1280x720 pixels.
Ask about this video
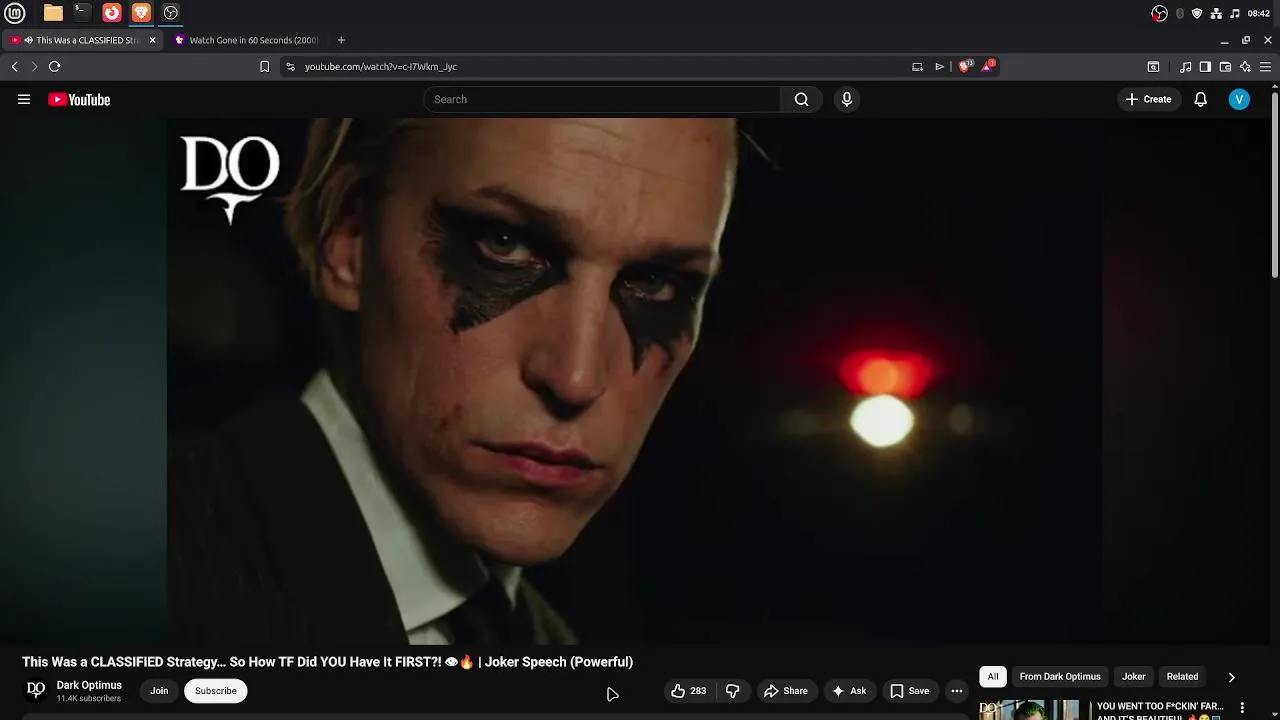848,691
